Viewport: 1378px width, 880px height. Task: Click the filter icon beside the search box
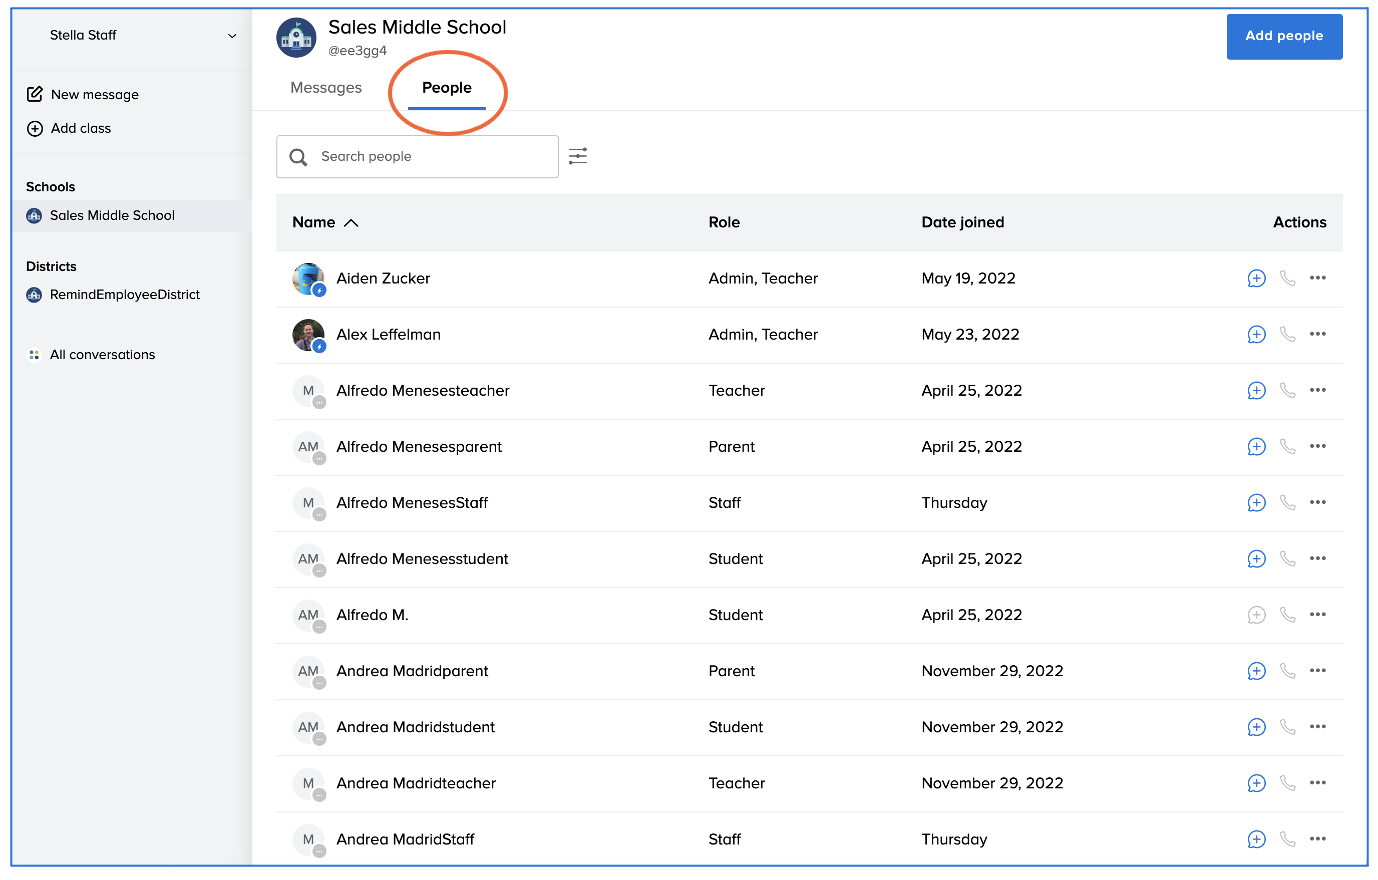point(577,156)
